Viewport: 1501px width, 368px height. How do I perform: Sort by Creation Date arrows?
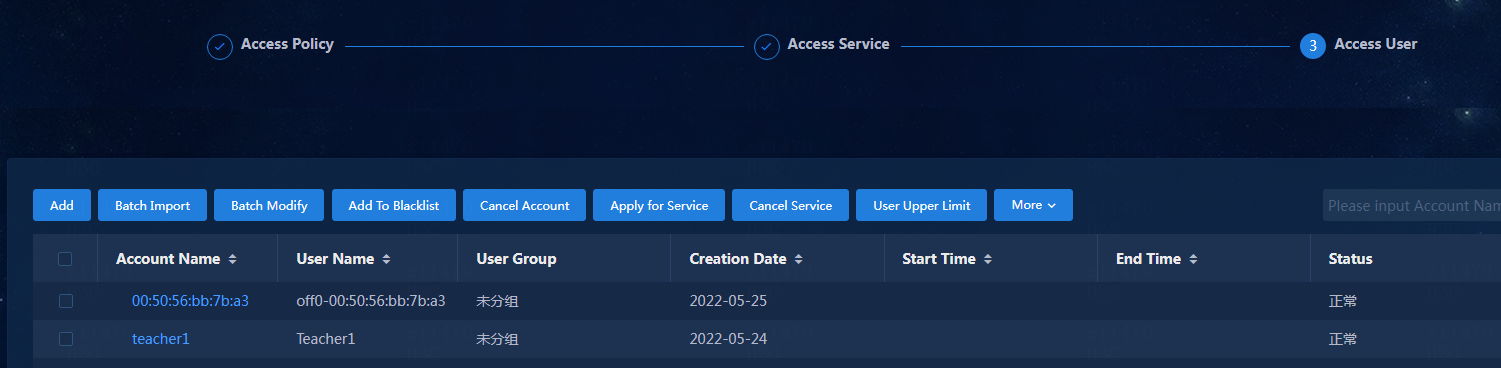click(799, 259)
